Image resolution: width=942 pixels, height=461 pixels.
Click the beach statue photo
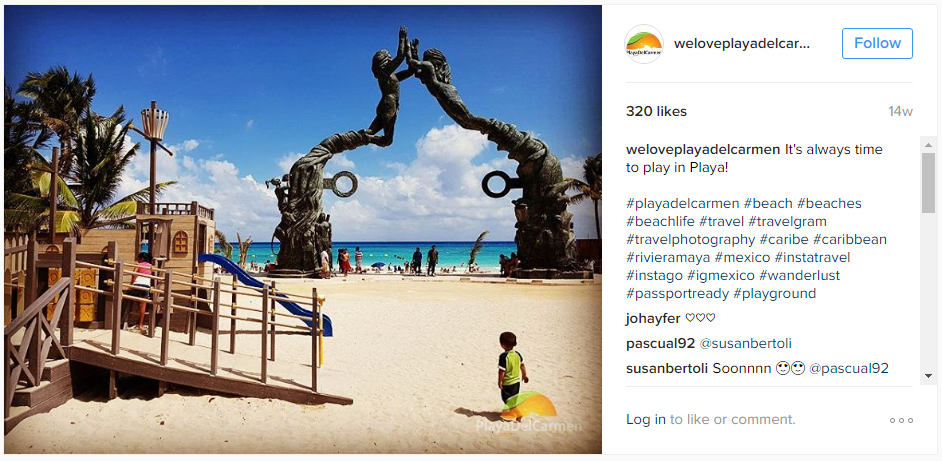pyautogui.click(x=303, y=230)
